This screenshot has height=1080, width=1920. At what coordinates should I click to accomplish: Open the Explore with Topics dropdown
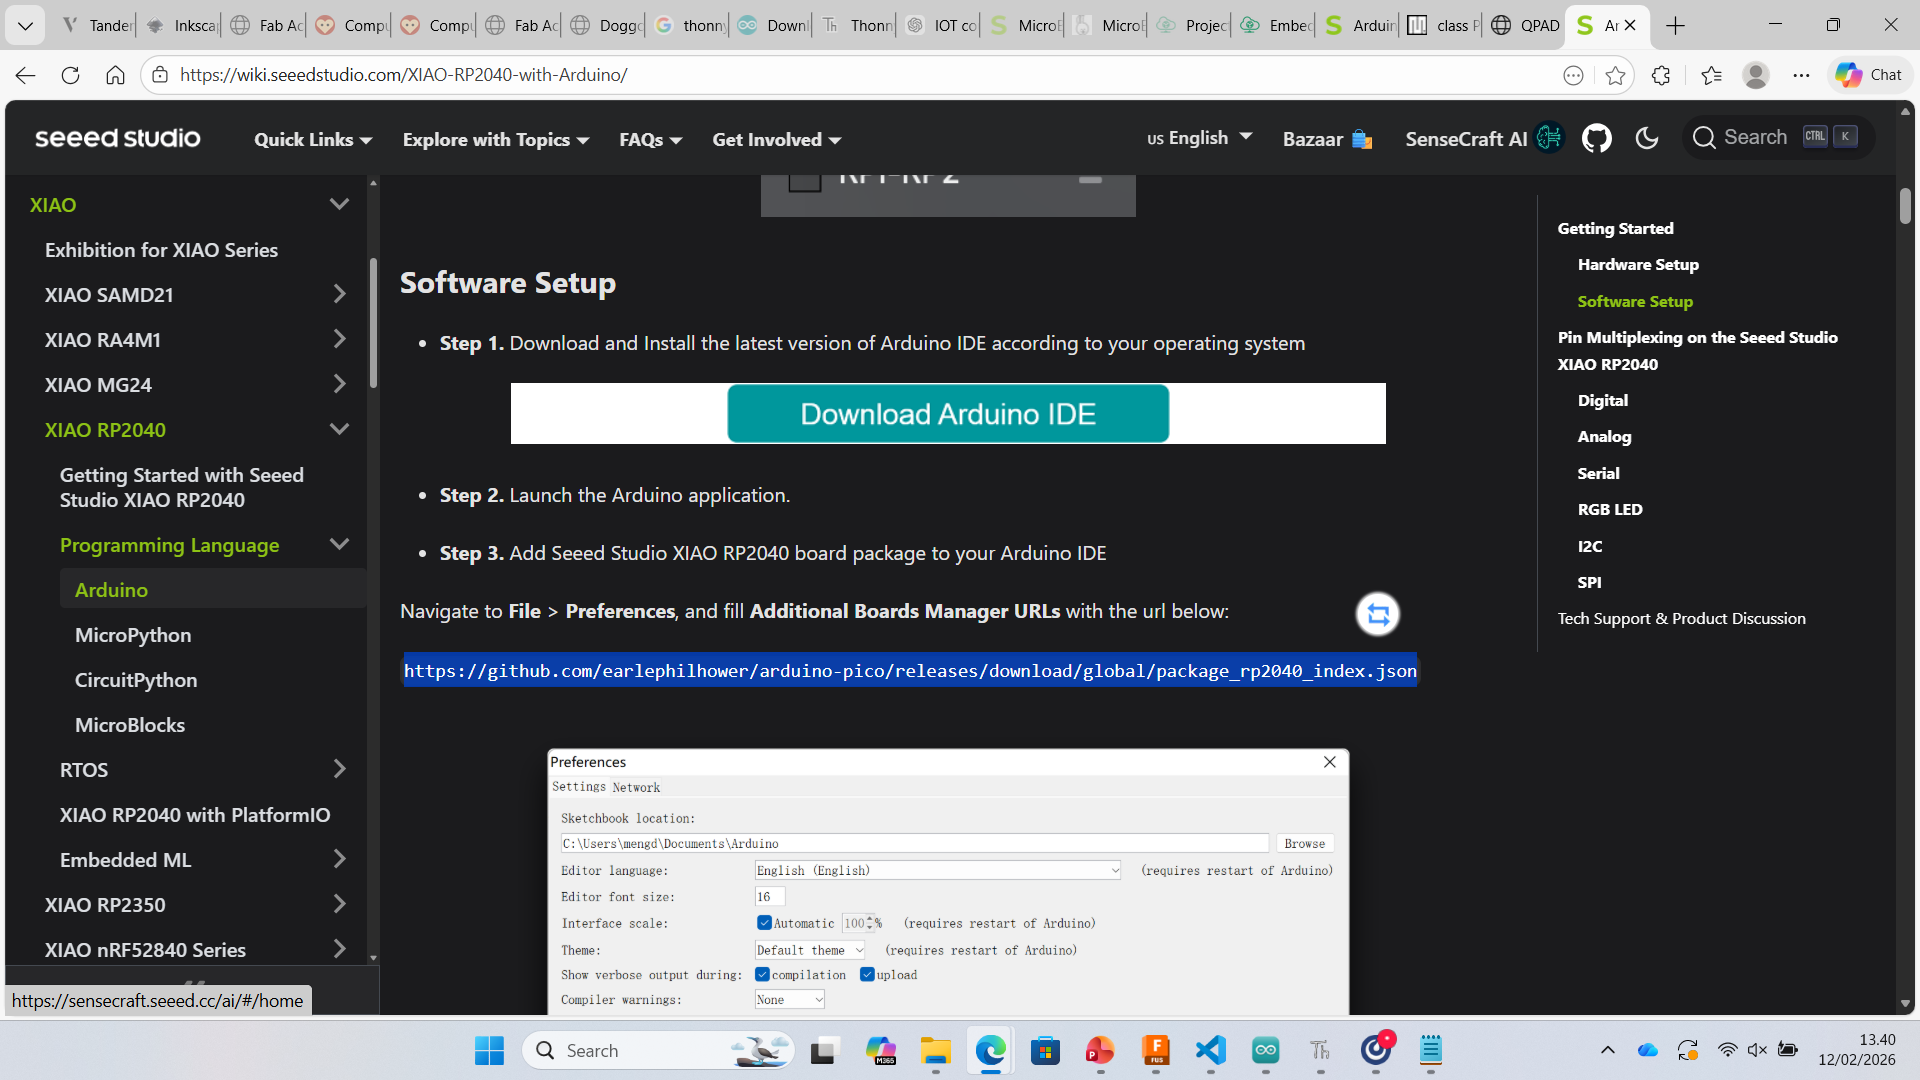tap(496, 139)
